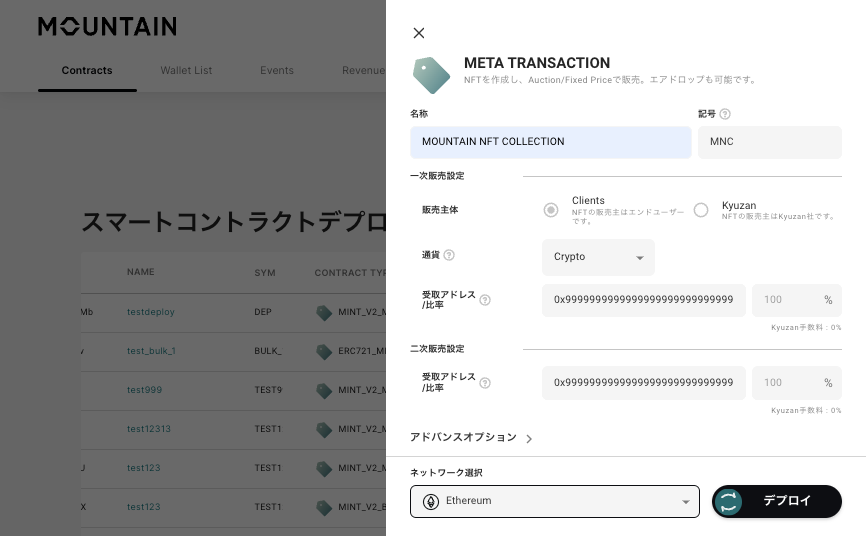Click the tag icon in testdeploy row
This screenshot has width=866, height=536.
point(324,312)
